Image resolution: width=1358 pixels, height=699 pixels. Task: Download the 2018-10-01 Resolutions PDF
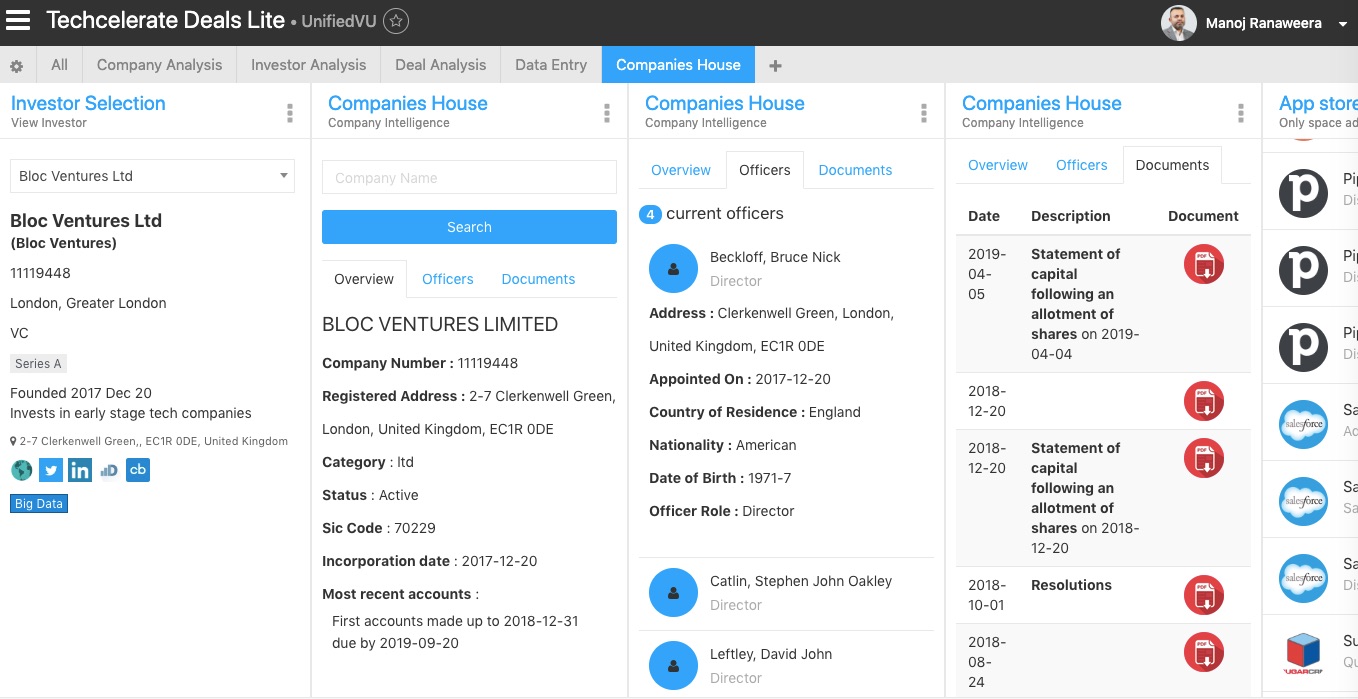tap(1203, 595)
